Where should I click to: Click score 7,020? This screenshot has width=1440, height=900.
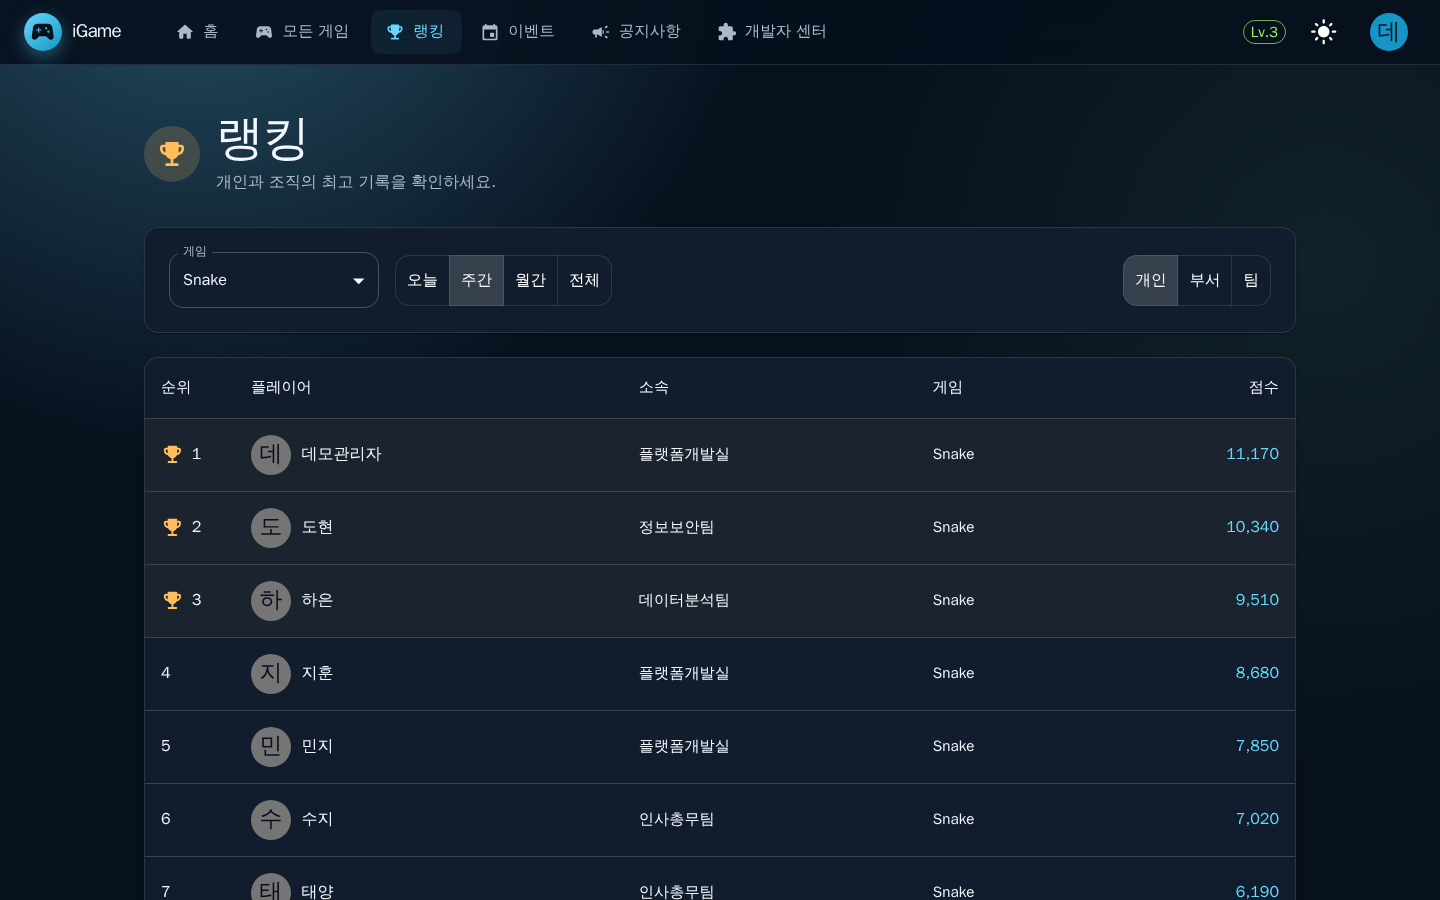click(1257, 819)
